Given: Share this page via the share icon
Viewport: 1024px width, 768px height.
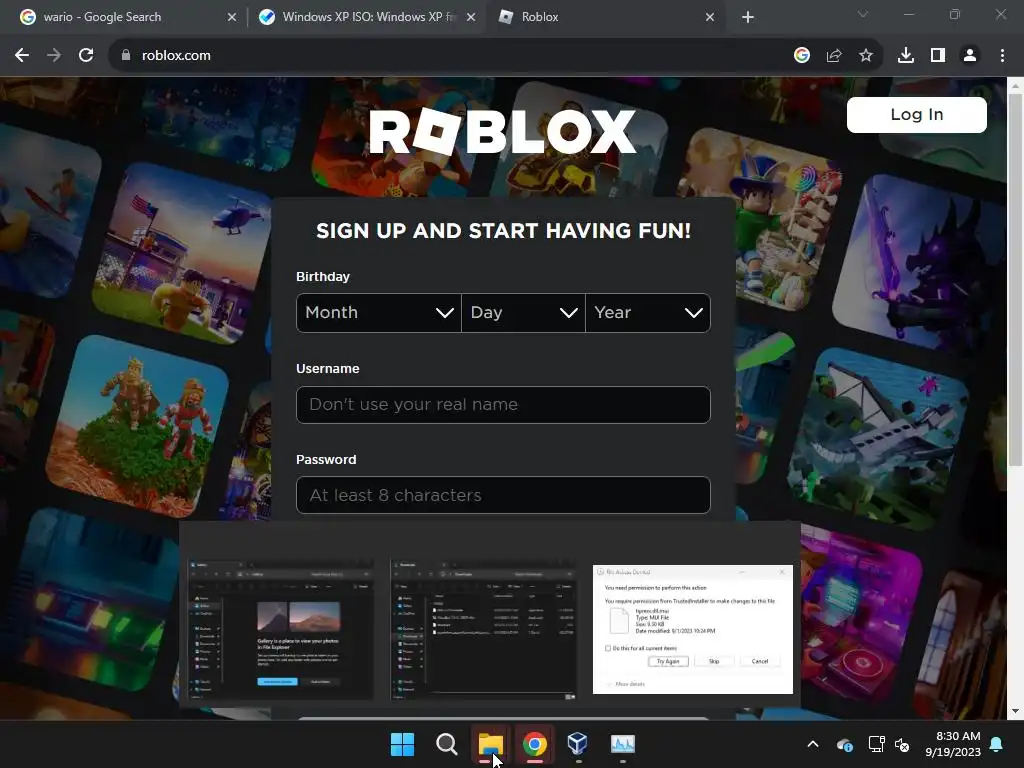Looking at the screenshot, I should (x=834, y=56).
